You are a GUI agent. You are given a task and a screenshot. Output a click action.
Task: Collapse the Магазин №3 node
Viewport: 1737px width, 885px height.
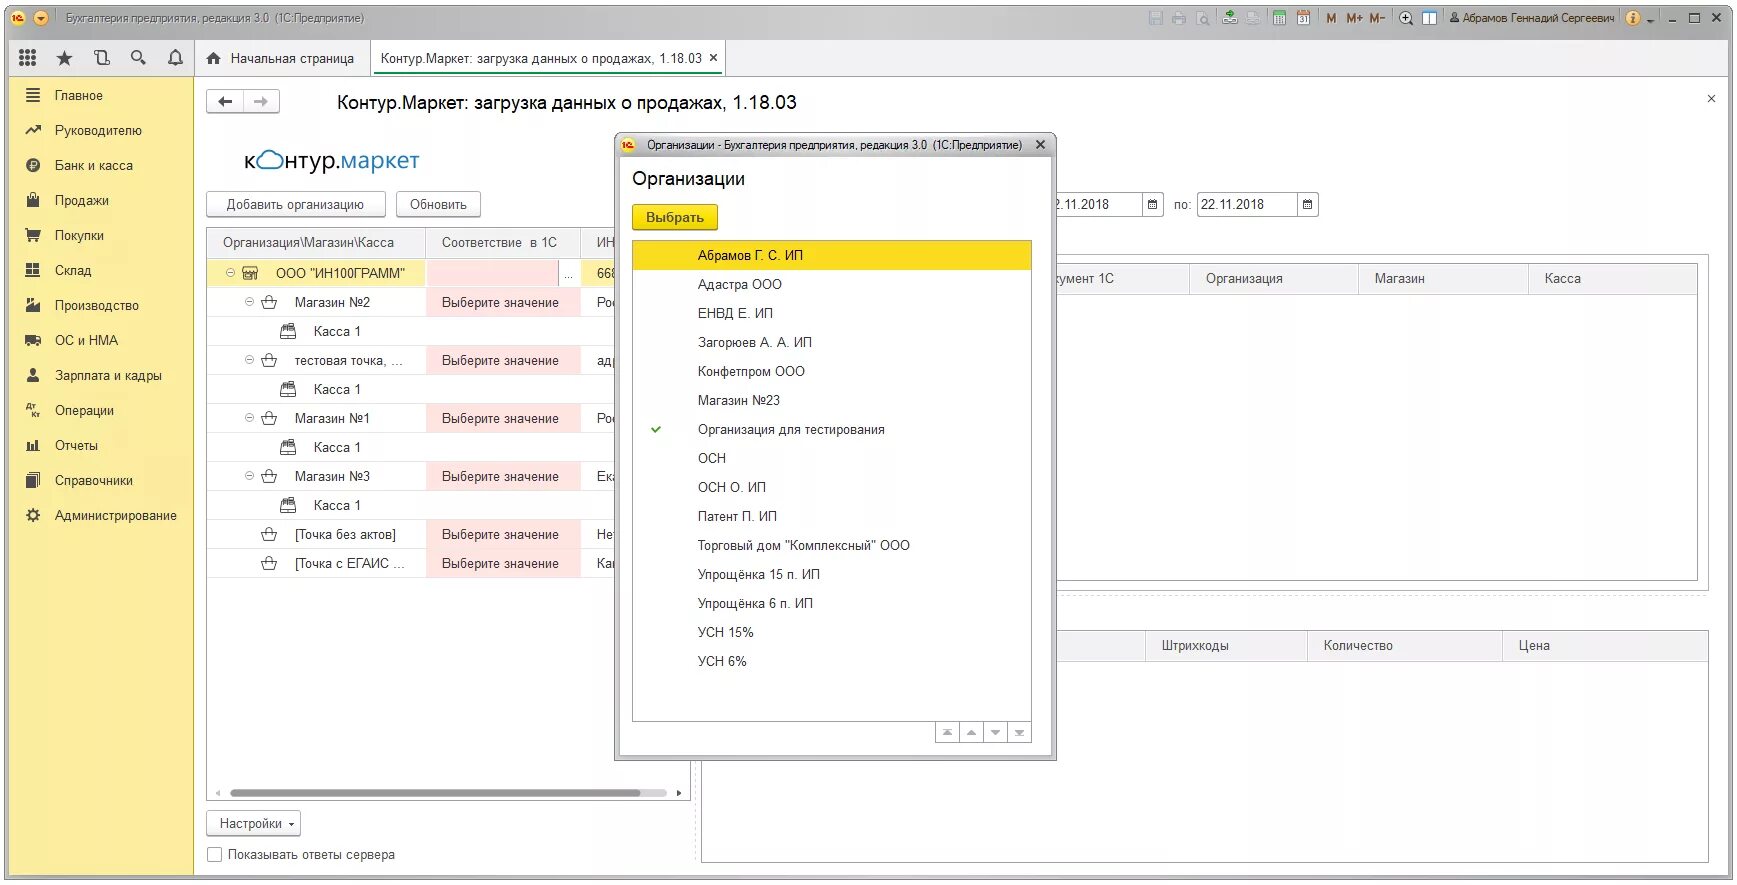(249, 476)
